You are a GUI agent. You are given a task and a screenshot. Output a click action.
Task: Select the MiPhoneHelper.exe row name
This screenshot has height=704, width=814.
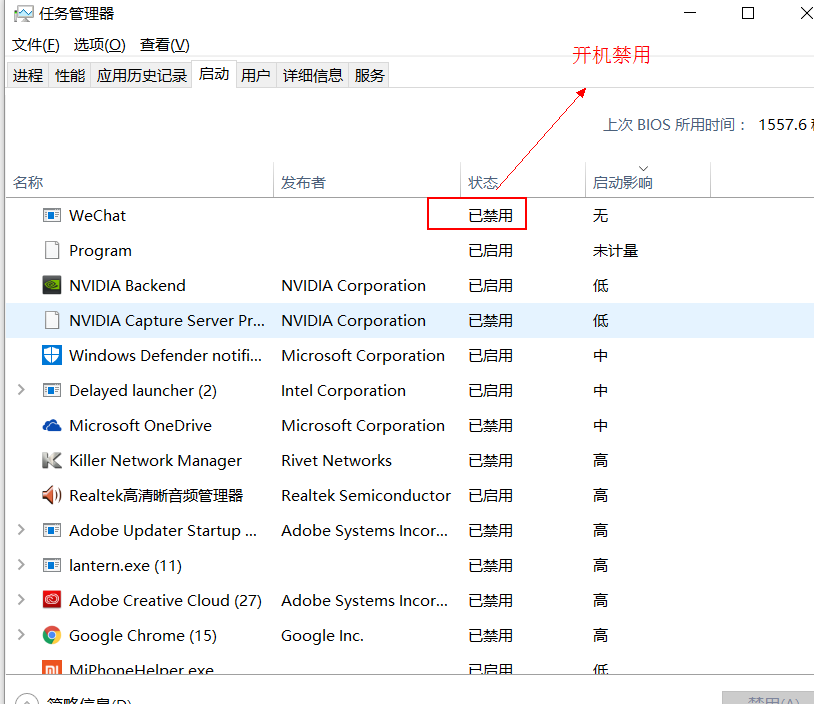coord(141,669)
